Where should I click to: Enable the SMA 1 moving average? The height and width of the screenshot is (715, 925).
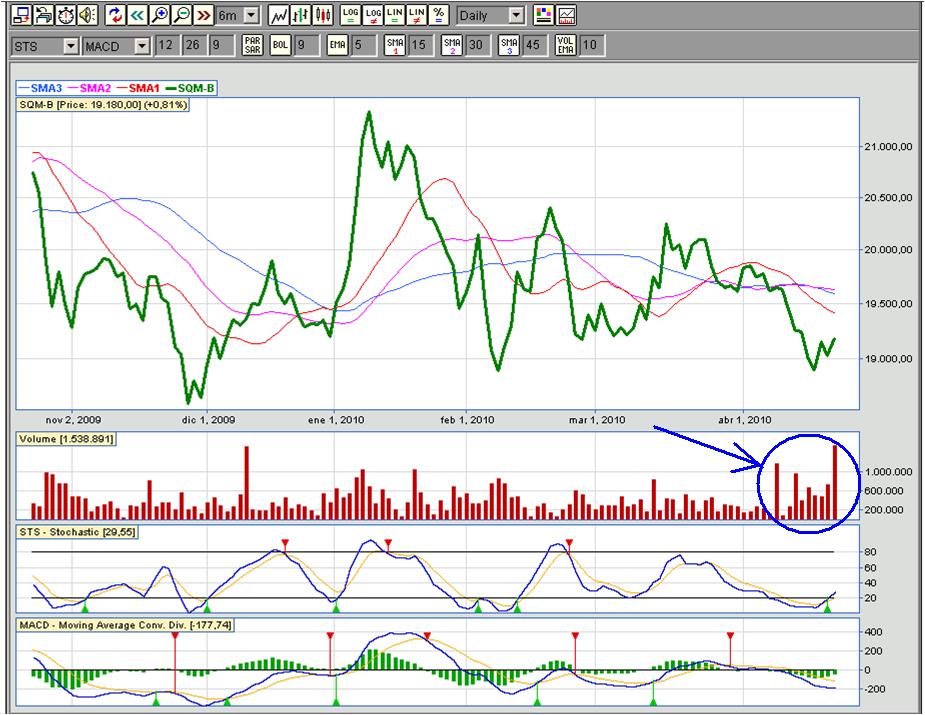pyautogui.click(x=395, y=45)
